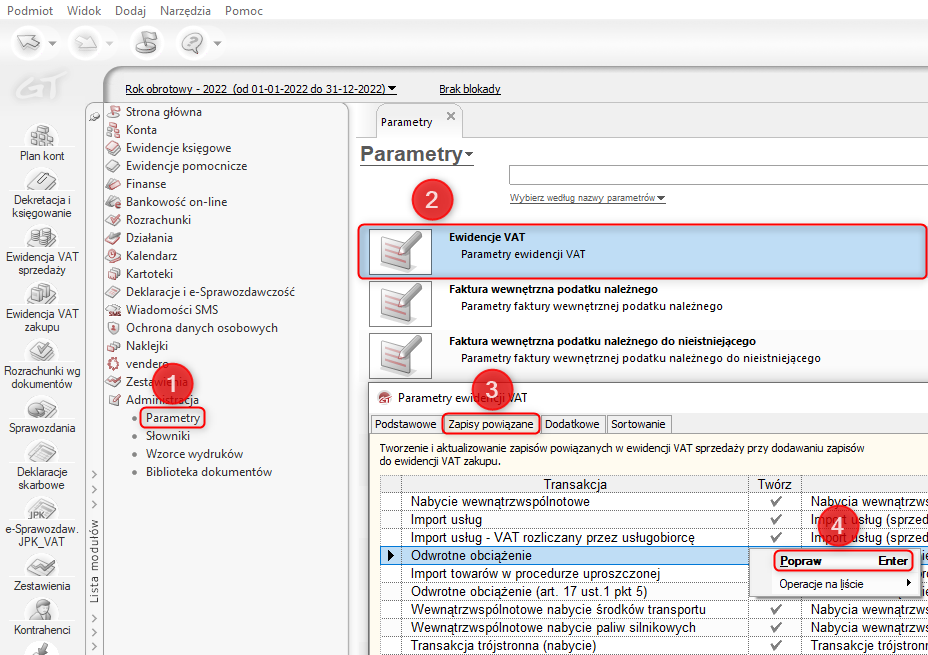The width and height of the screenshot is (928, 655).
Task: Open Biblioteka dokumentów under Administracja
Action: tap(209, 472)
